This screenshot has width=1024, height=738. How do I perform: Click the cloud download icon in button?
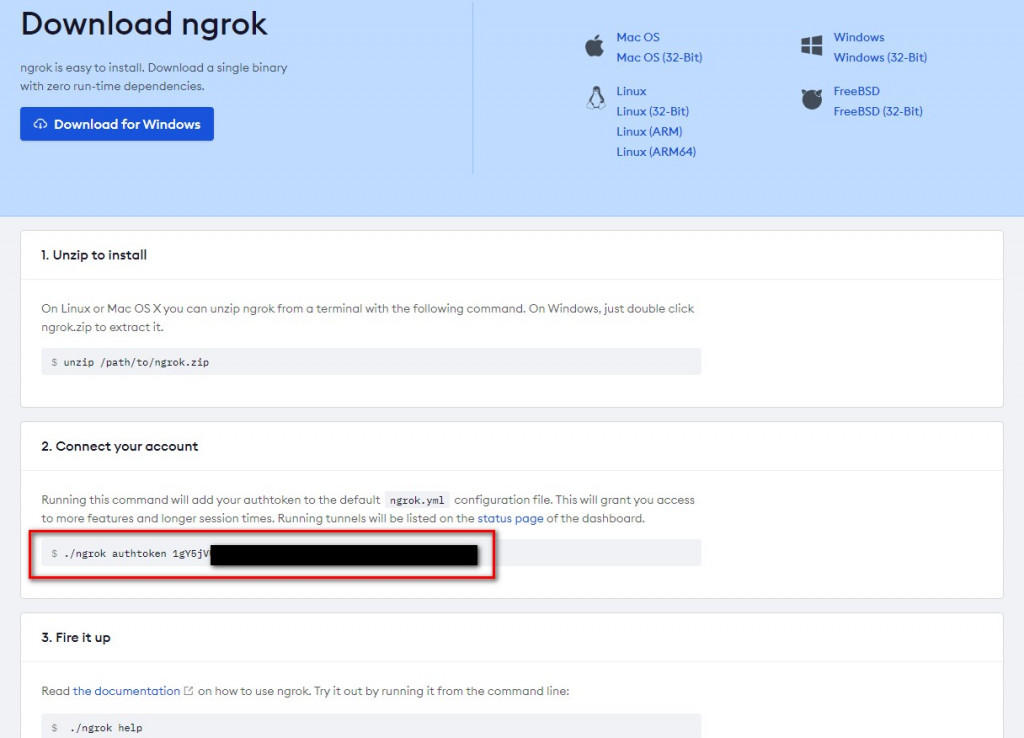click(x=40, y=124)
